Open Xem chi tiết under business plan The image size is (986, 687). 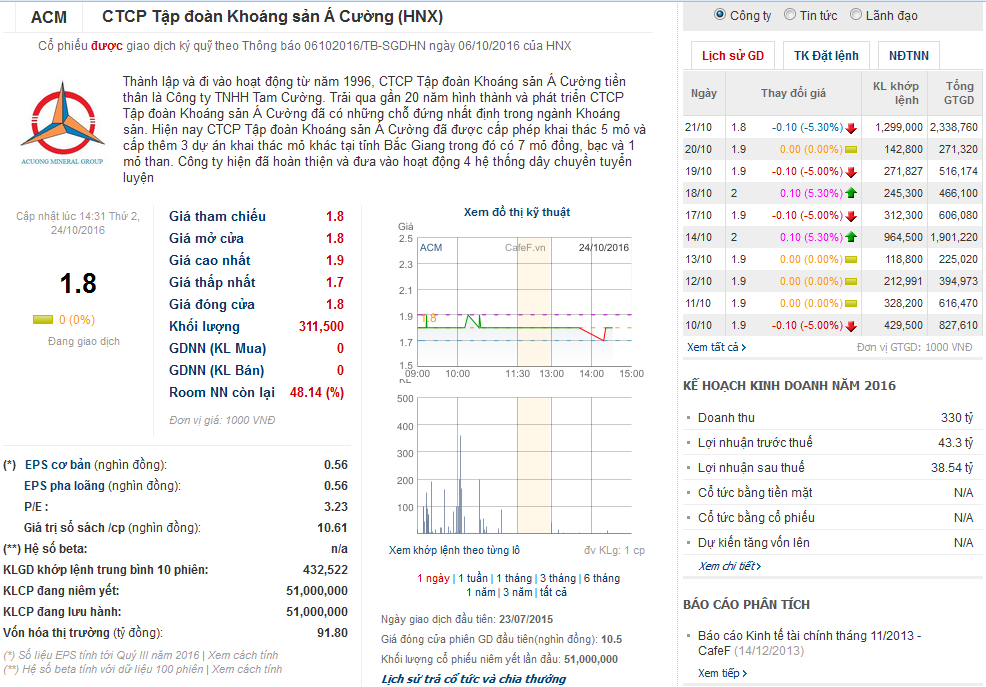729,566
